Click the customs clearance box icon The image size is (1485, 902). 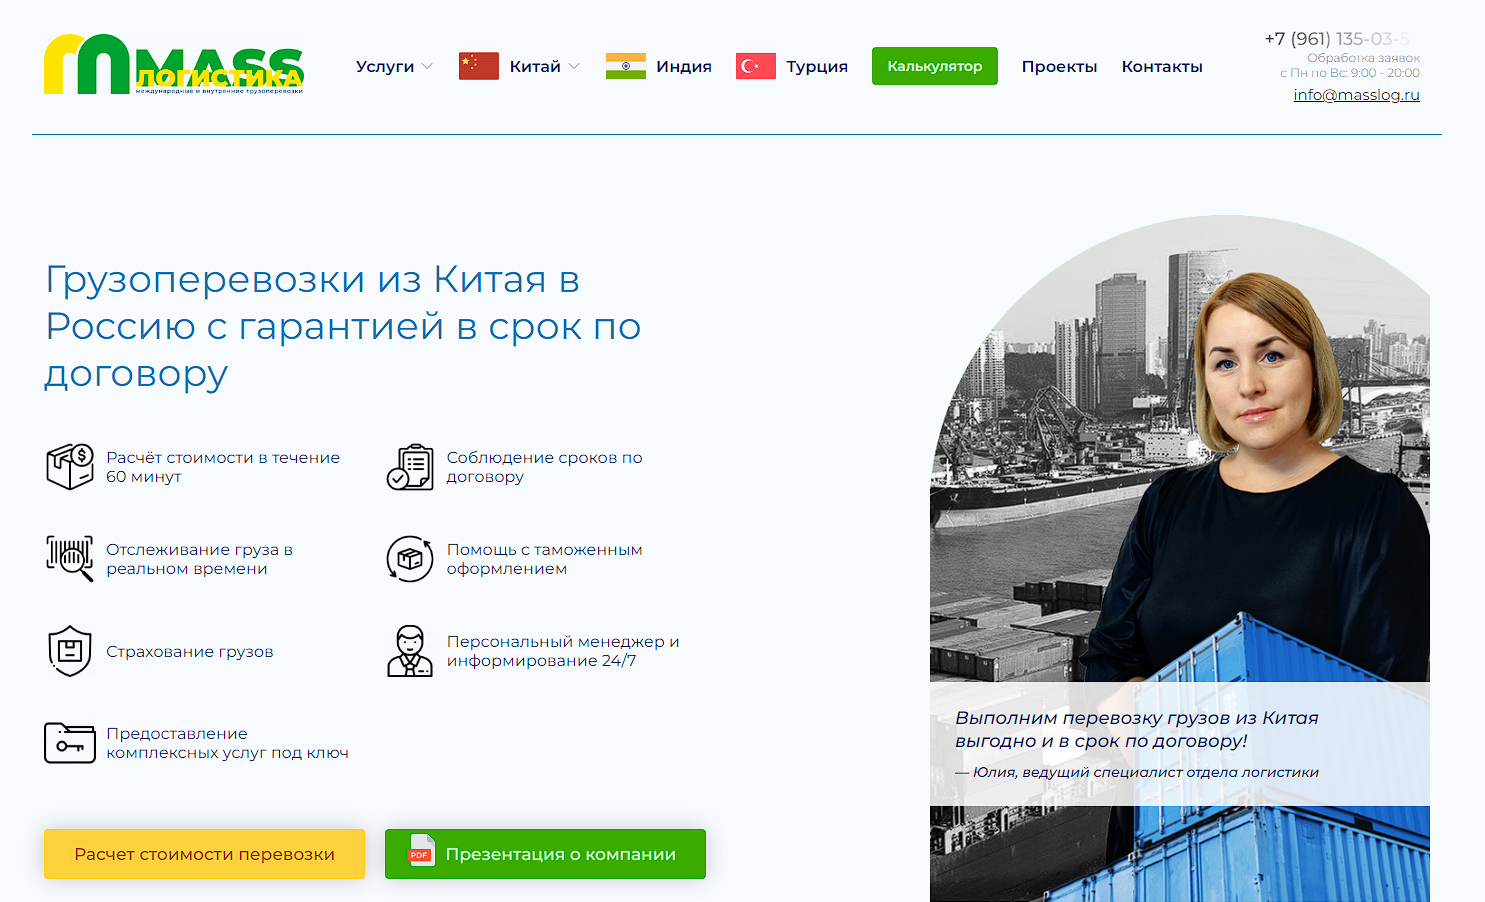pos(410,558)
